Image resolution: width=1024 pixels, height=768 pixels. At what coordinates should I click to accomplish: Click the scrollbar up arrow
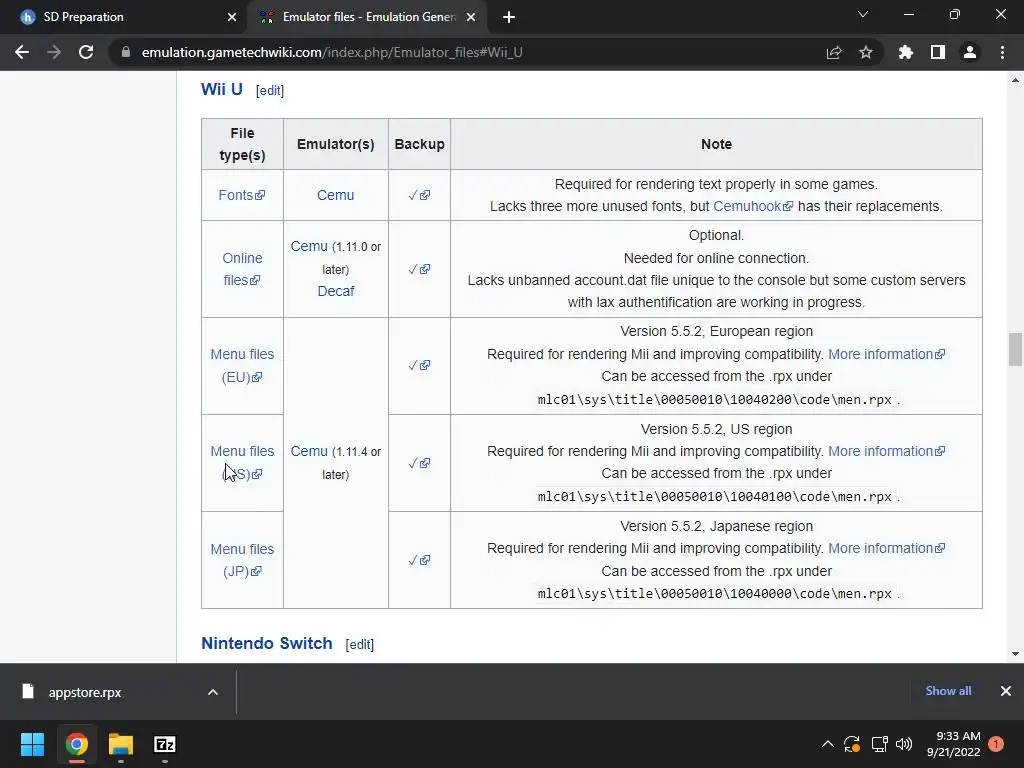coord(1015,80)
